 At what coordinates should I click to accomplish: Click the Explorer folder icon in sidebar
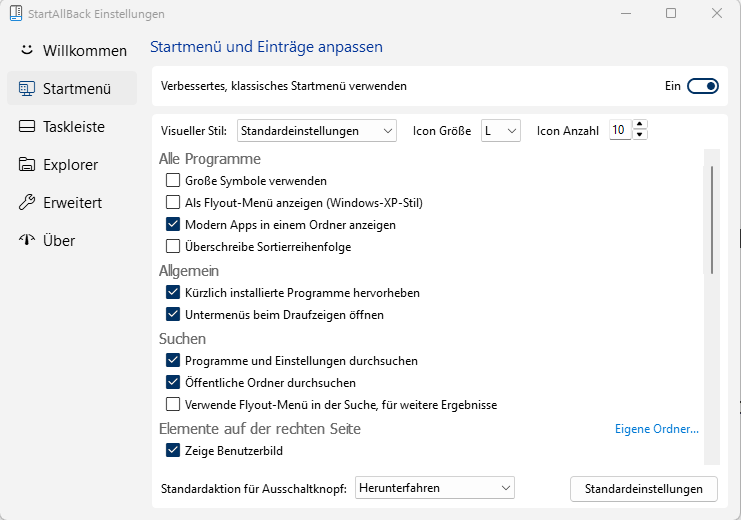point(27,165)
